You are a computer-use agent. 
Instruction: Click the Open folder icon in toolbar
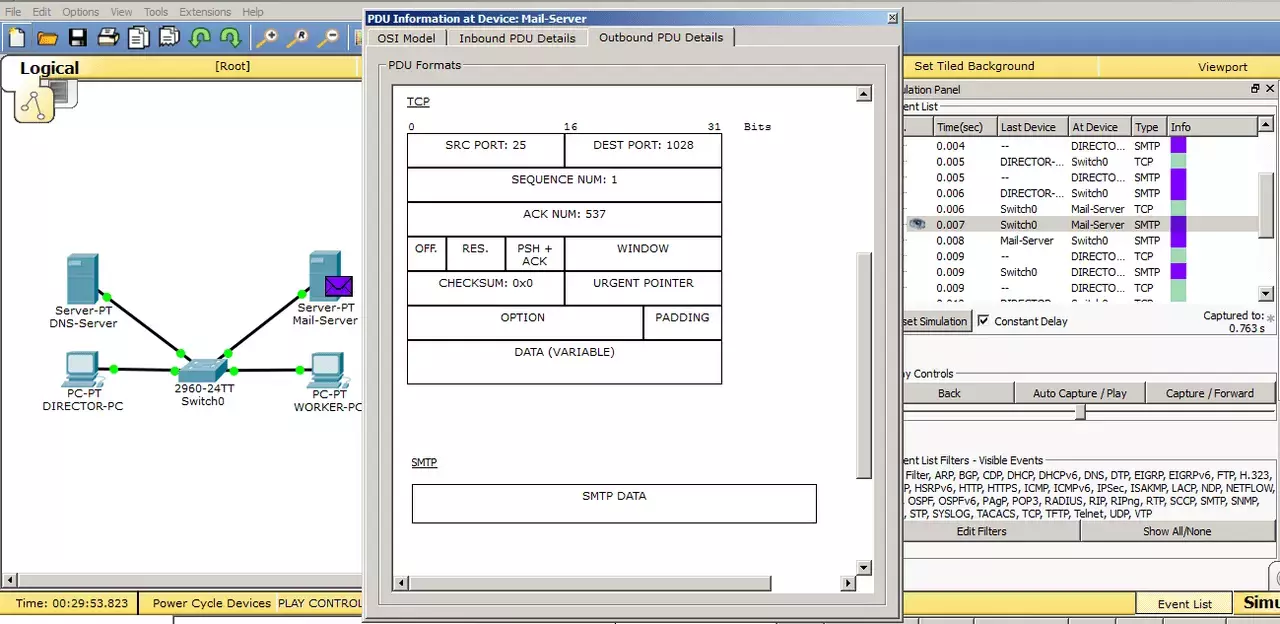pyautogui.click(x=47, y=38)
